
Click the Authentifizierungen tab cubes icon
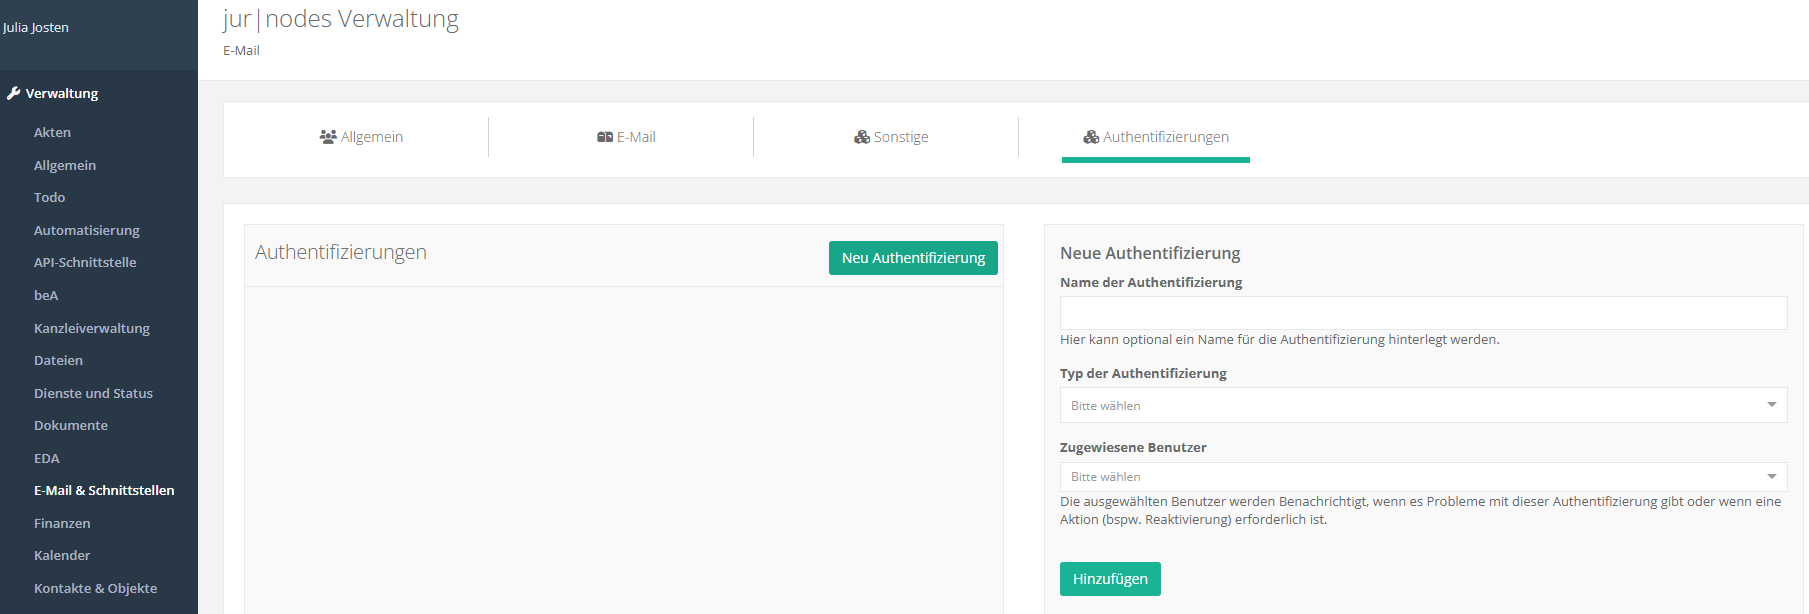(x=1091, y=137)
